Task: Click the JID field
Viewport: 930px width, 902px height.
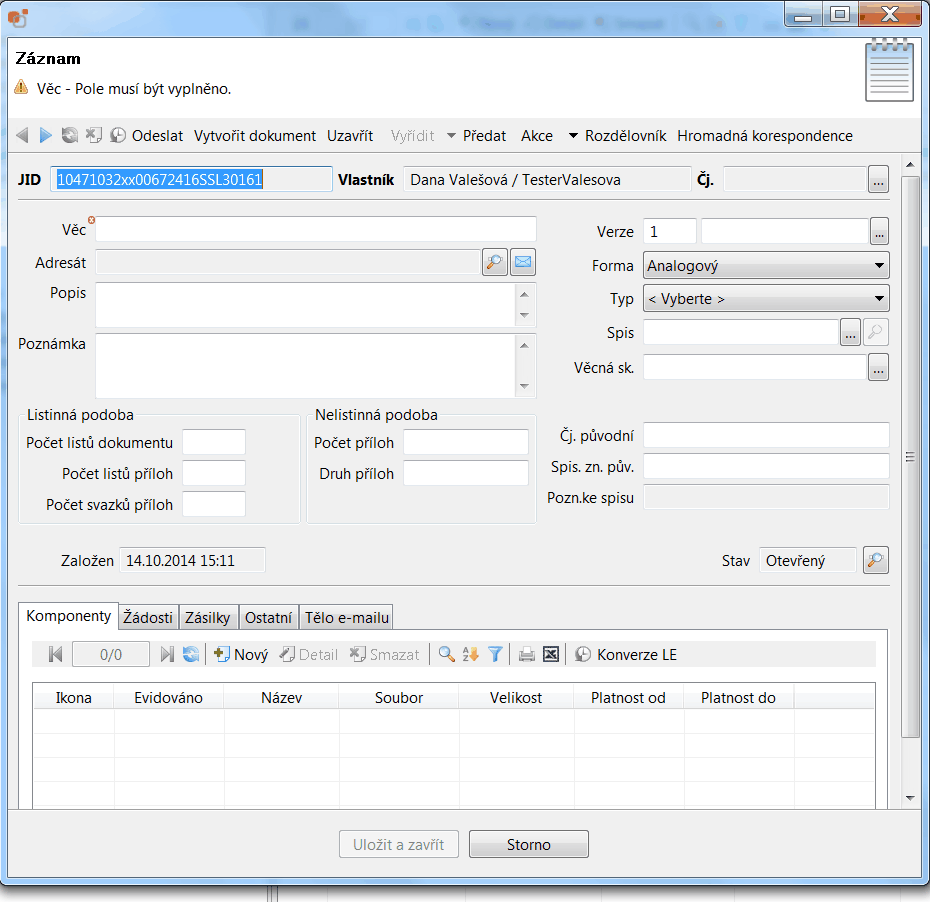Action: point(191,179)
